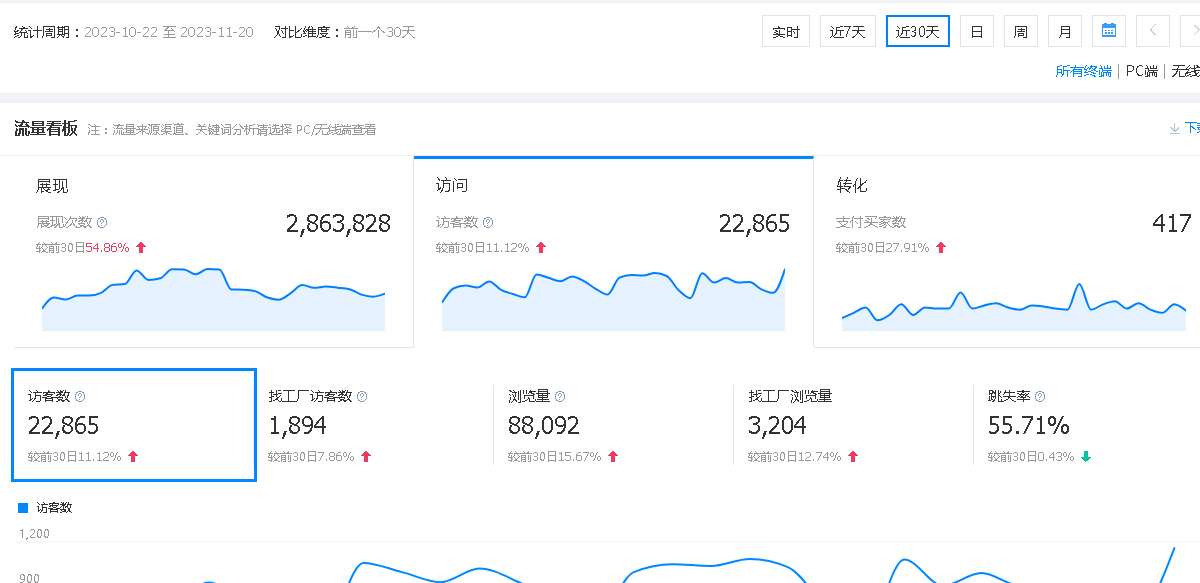Screen dimensions: 1200x583
Task: Click help icon beside 找工厂访客数
Action: [362, 397]
